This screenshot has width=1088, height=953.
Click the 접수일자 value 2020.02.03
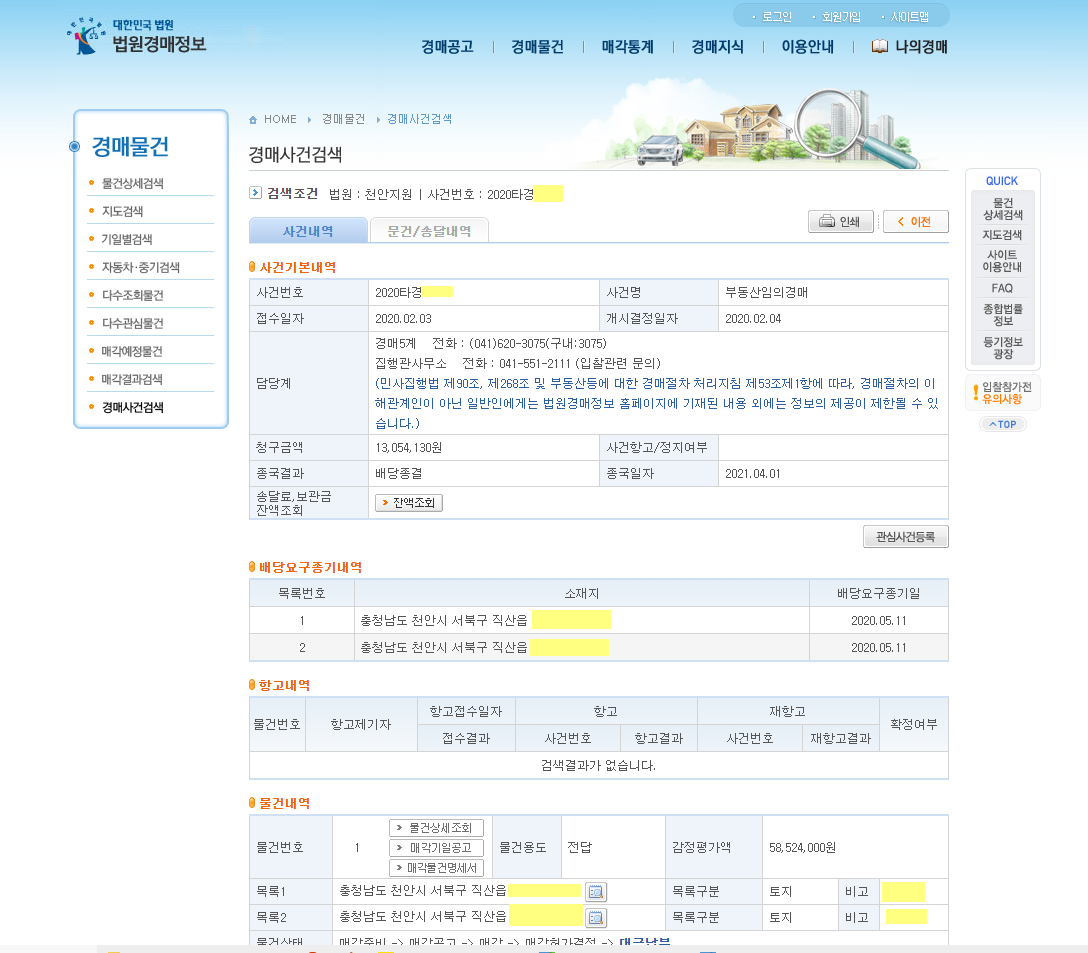[x=403, y=319]
